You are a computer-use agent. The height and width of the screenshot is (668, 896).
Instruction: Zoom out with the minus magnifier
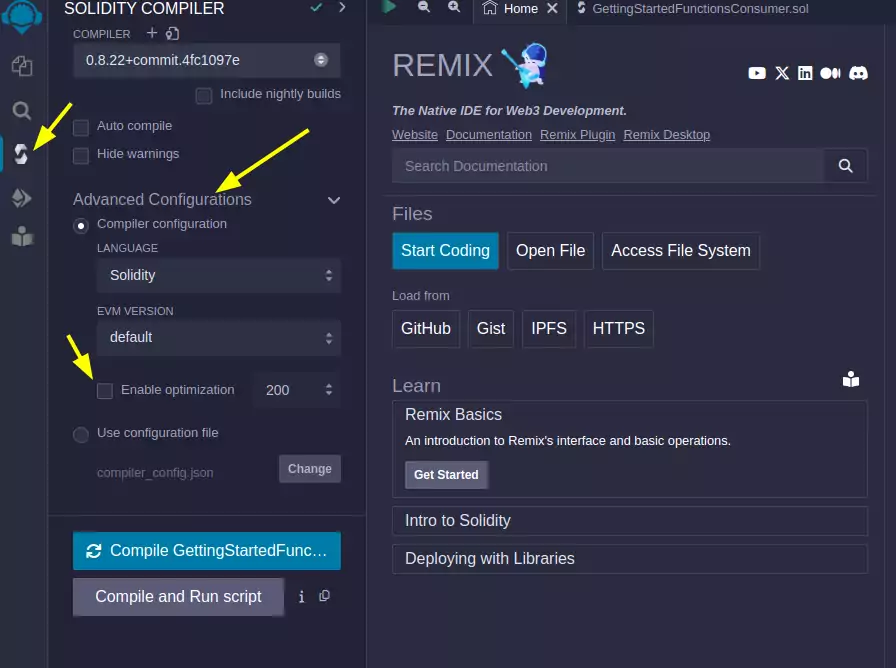tap(423, 7)
